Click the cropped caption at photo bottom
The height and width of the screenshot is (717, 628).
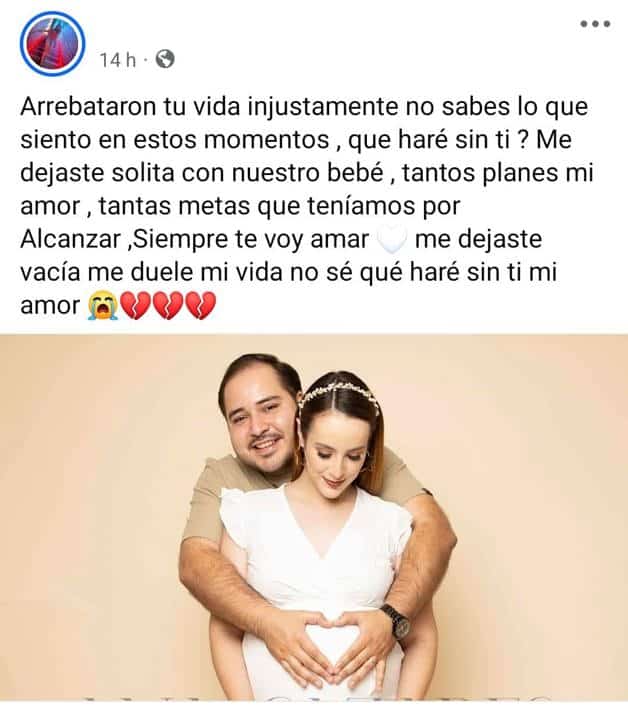click(316, 699)
